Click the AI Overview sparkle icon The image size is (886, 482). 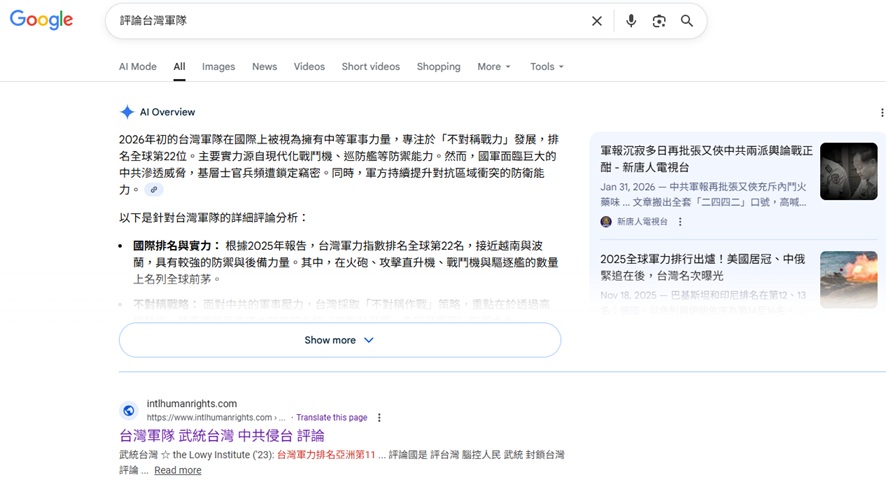127,112
